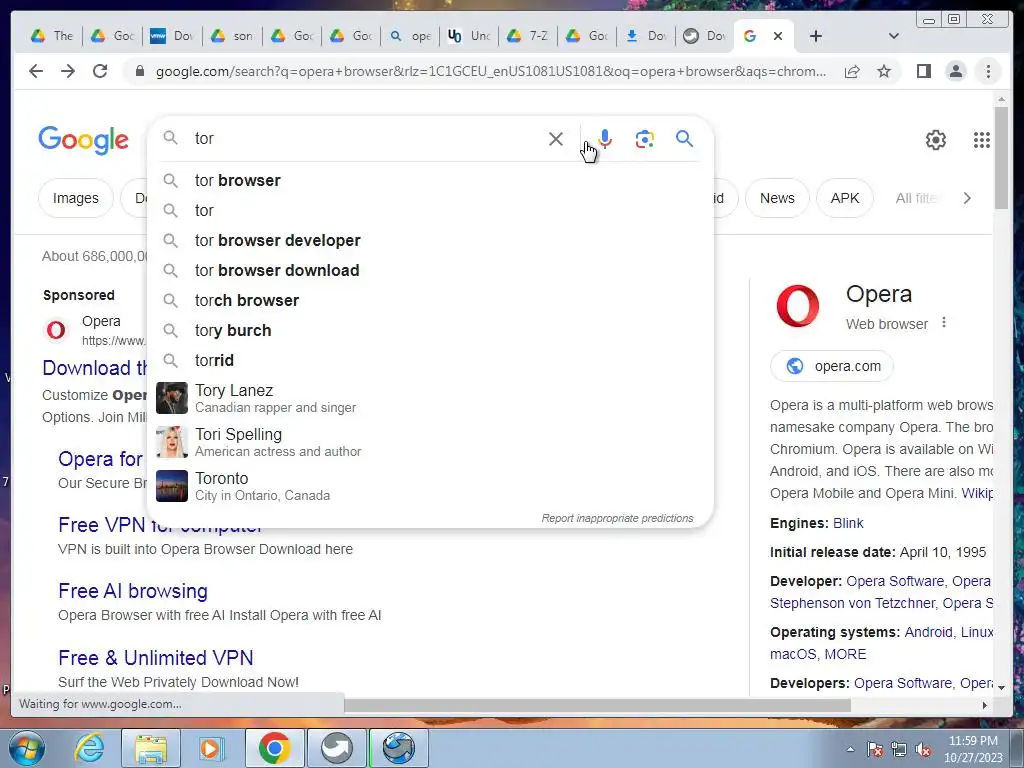Screen dimensions: 1024x768
Task: Open Chrome three-dot menu
Action: click(x=988, y=71)
